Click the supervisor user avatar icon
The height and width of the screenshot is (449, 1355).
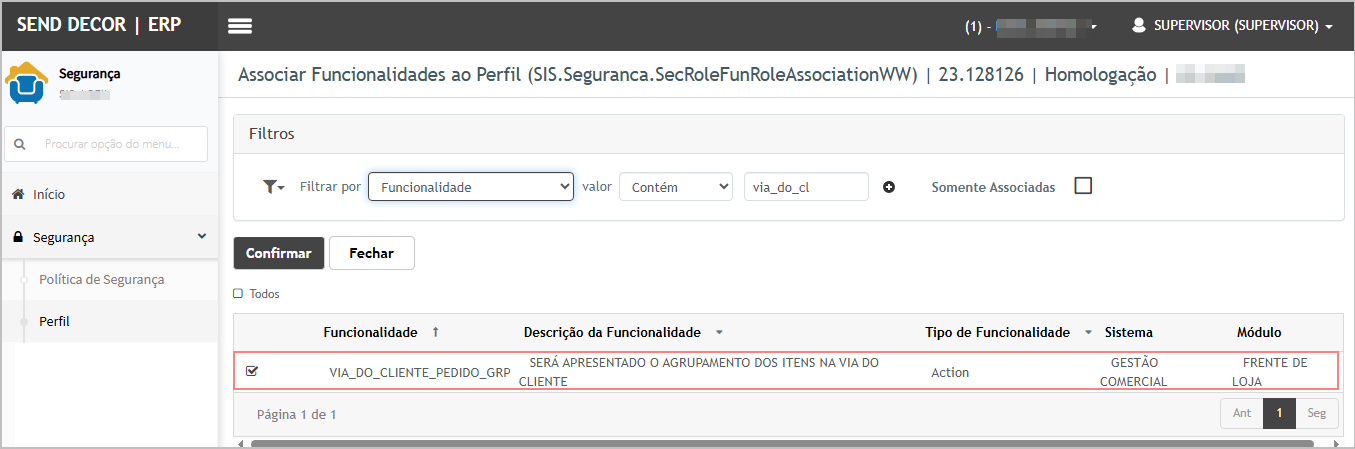click(1138, 26)
